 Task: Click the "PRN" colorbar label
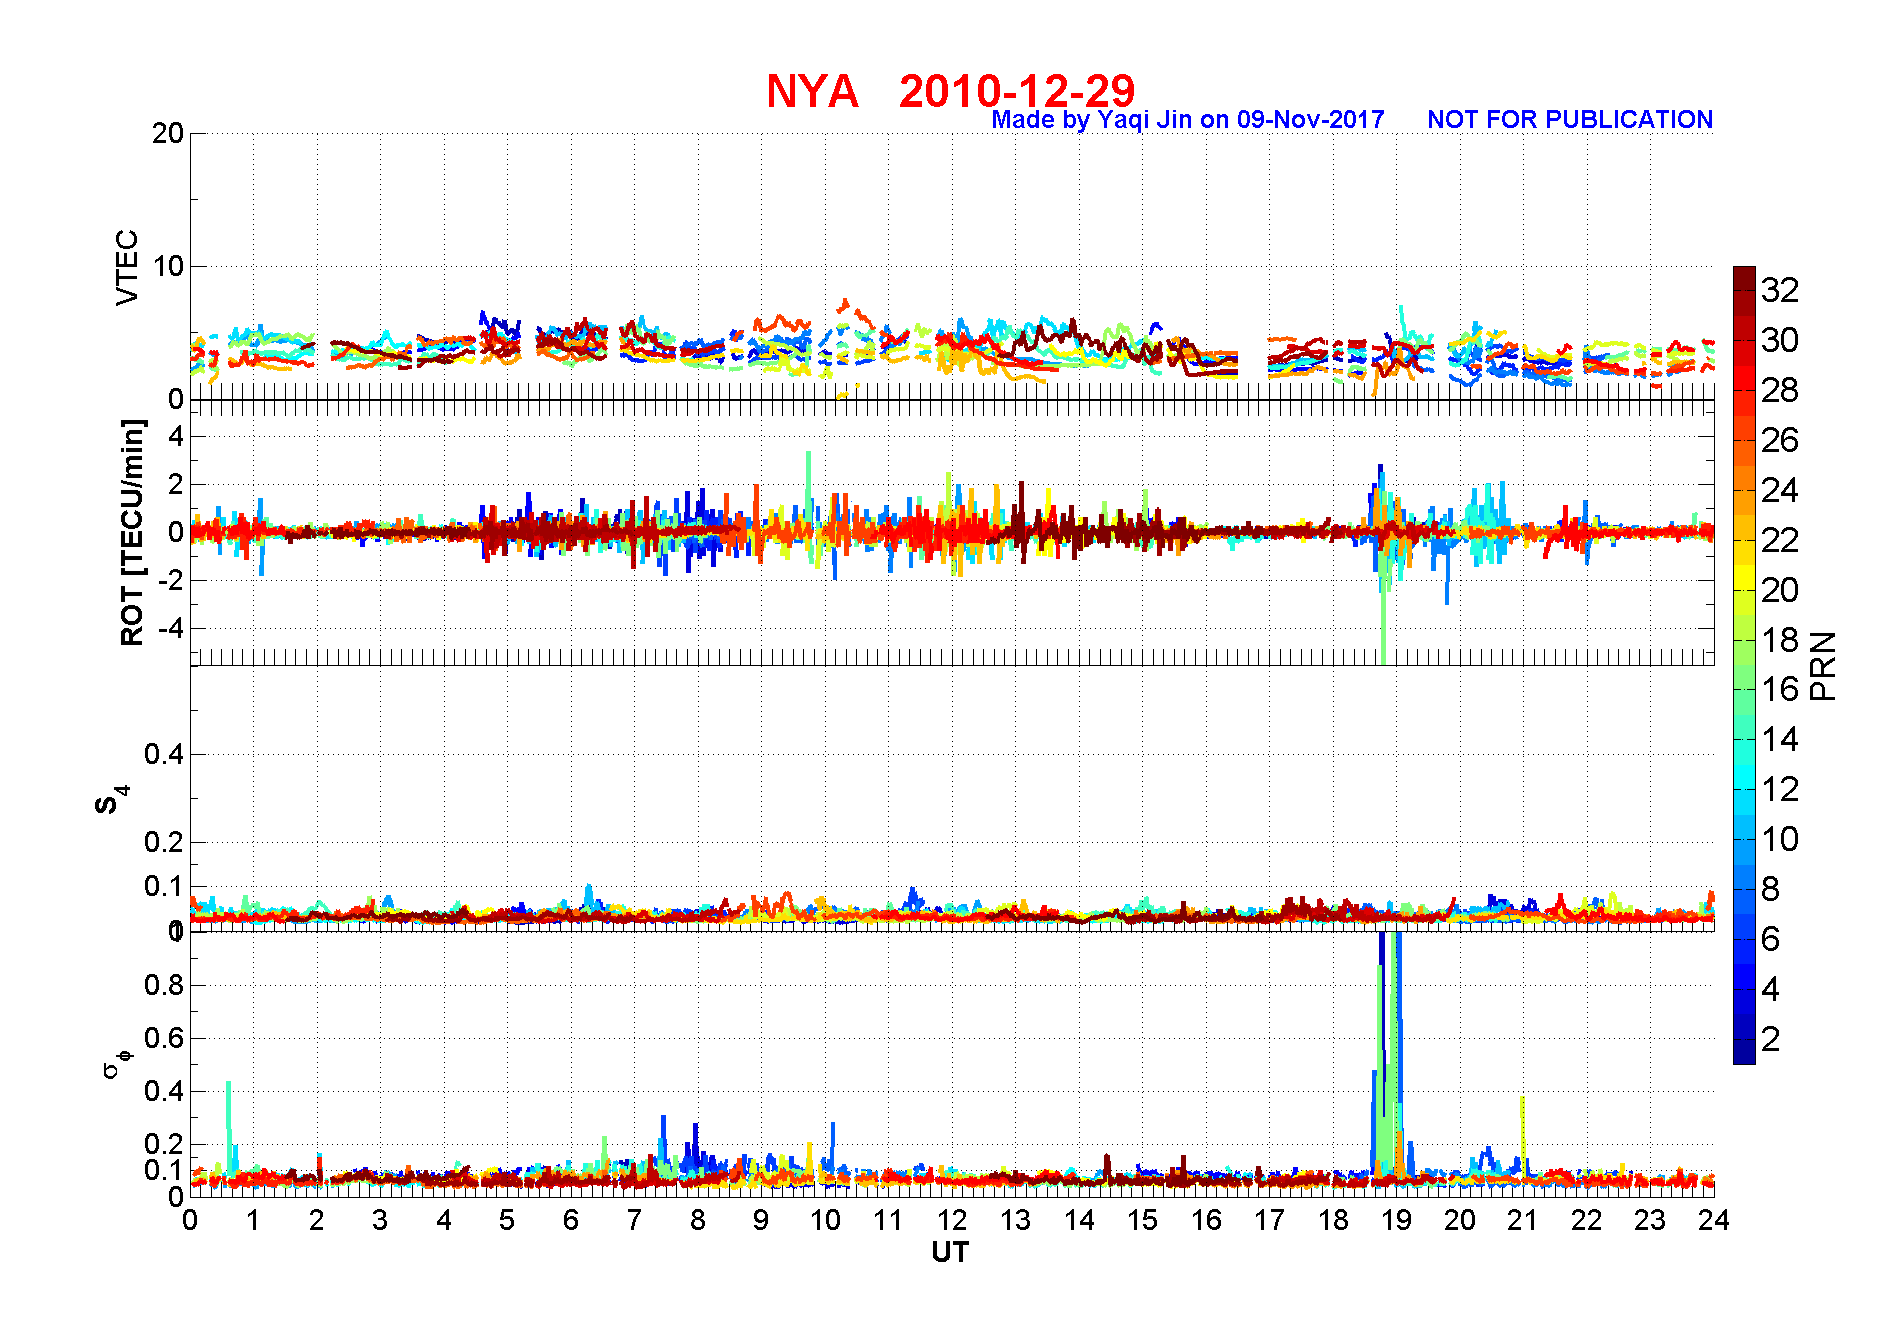click(x=1823, y=666)
